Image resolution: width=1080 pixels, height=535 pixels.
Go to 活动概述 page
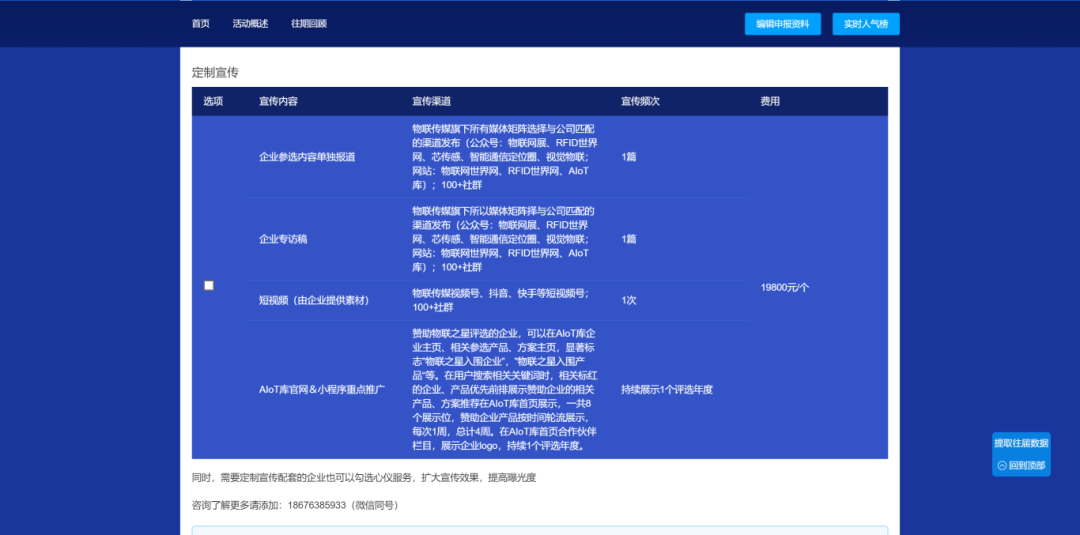coord(250,23)
